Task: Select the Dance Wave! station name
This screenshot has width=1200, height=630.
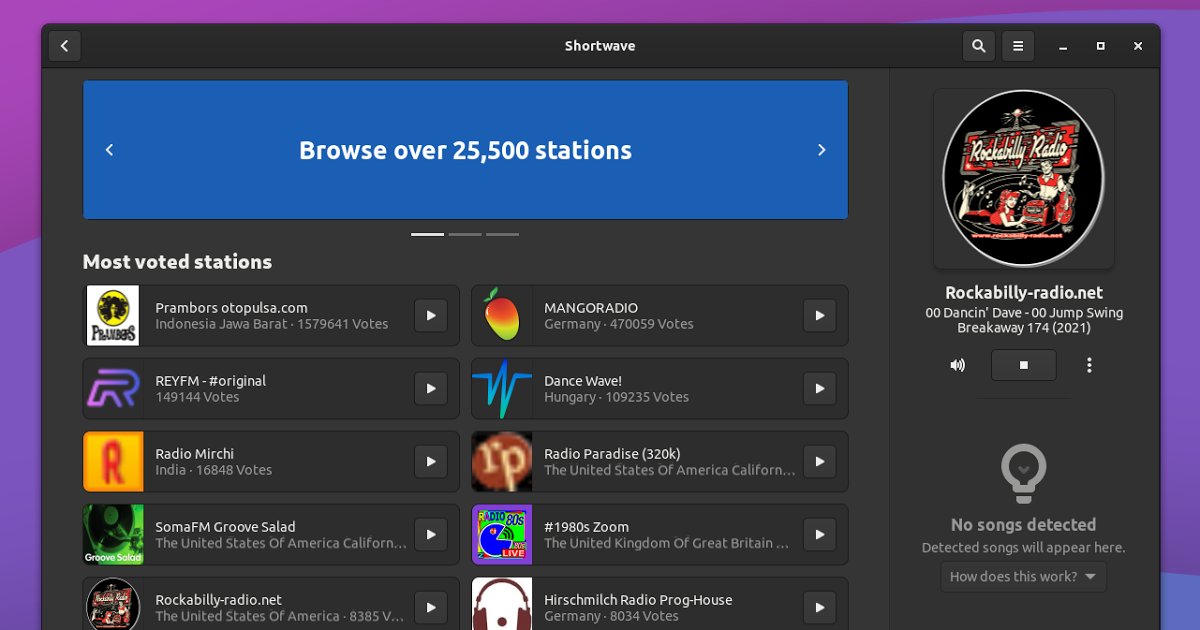Action: [x=583, y=381]
